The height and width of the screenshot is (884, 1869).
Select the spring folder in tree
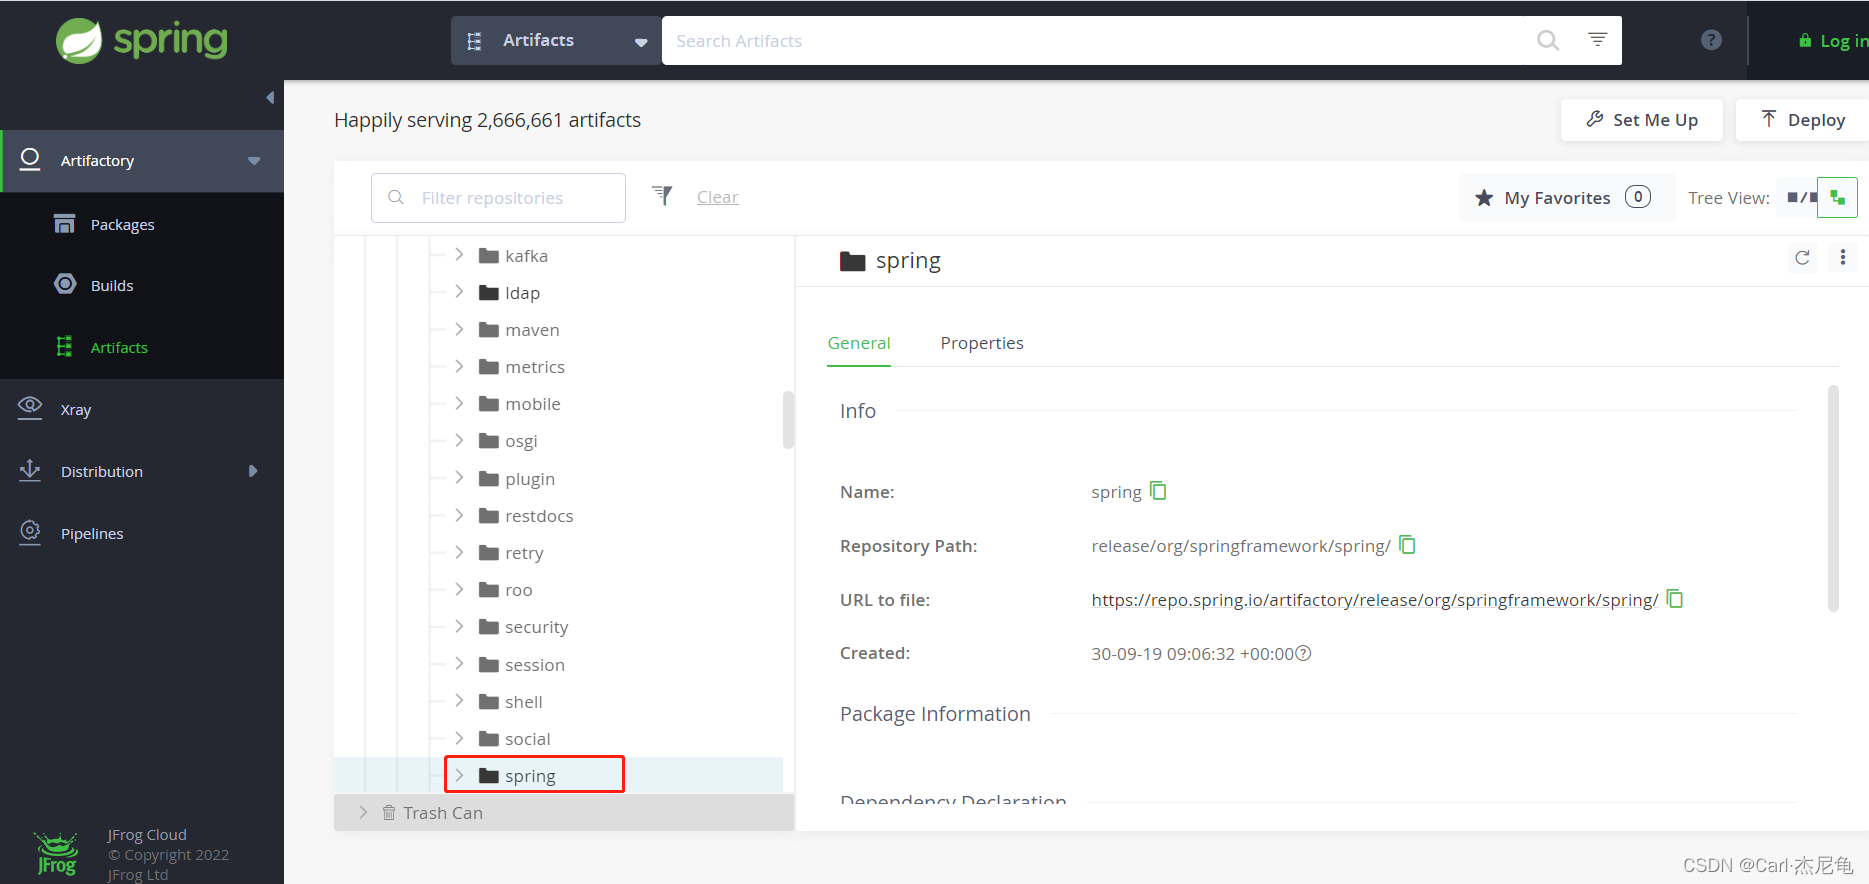[x=517, y=776]
